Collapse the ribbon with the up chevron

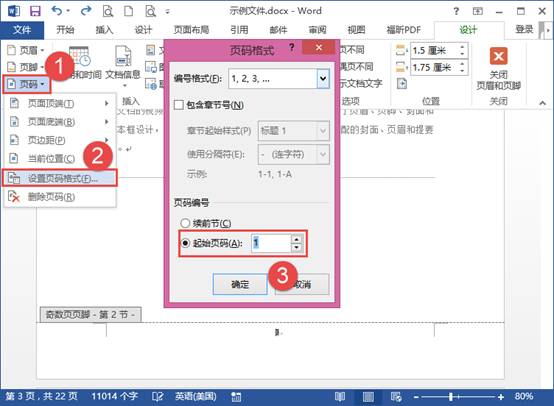(542, 103)
